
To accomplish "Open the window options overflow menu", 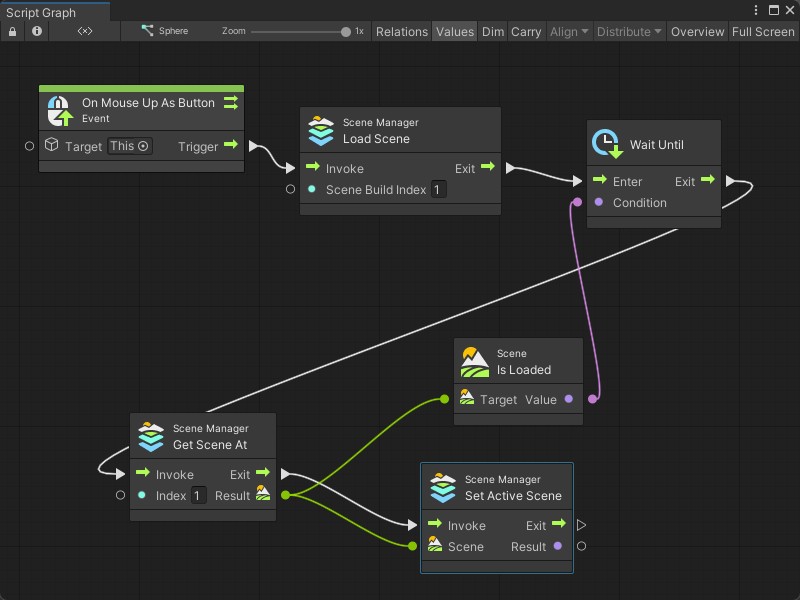I will pyautogui.click(x=757, y=10).
